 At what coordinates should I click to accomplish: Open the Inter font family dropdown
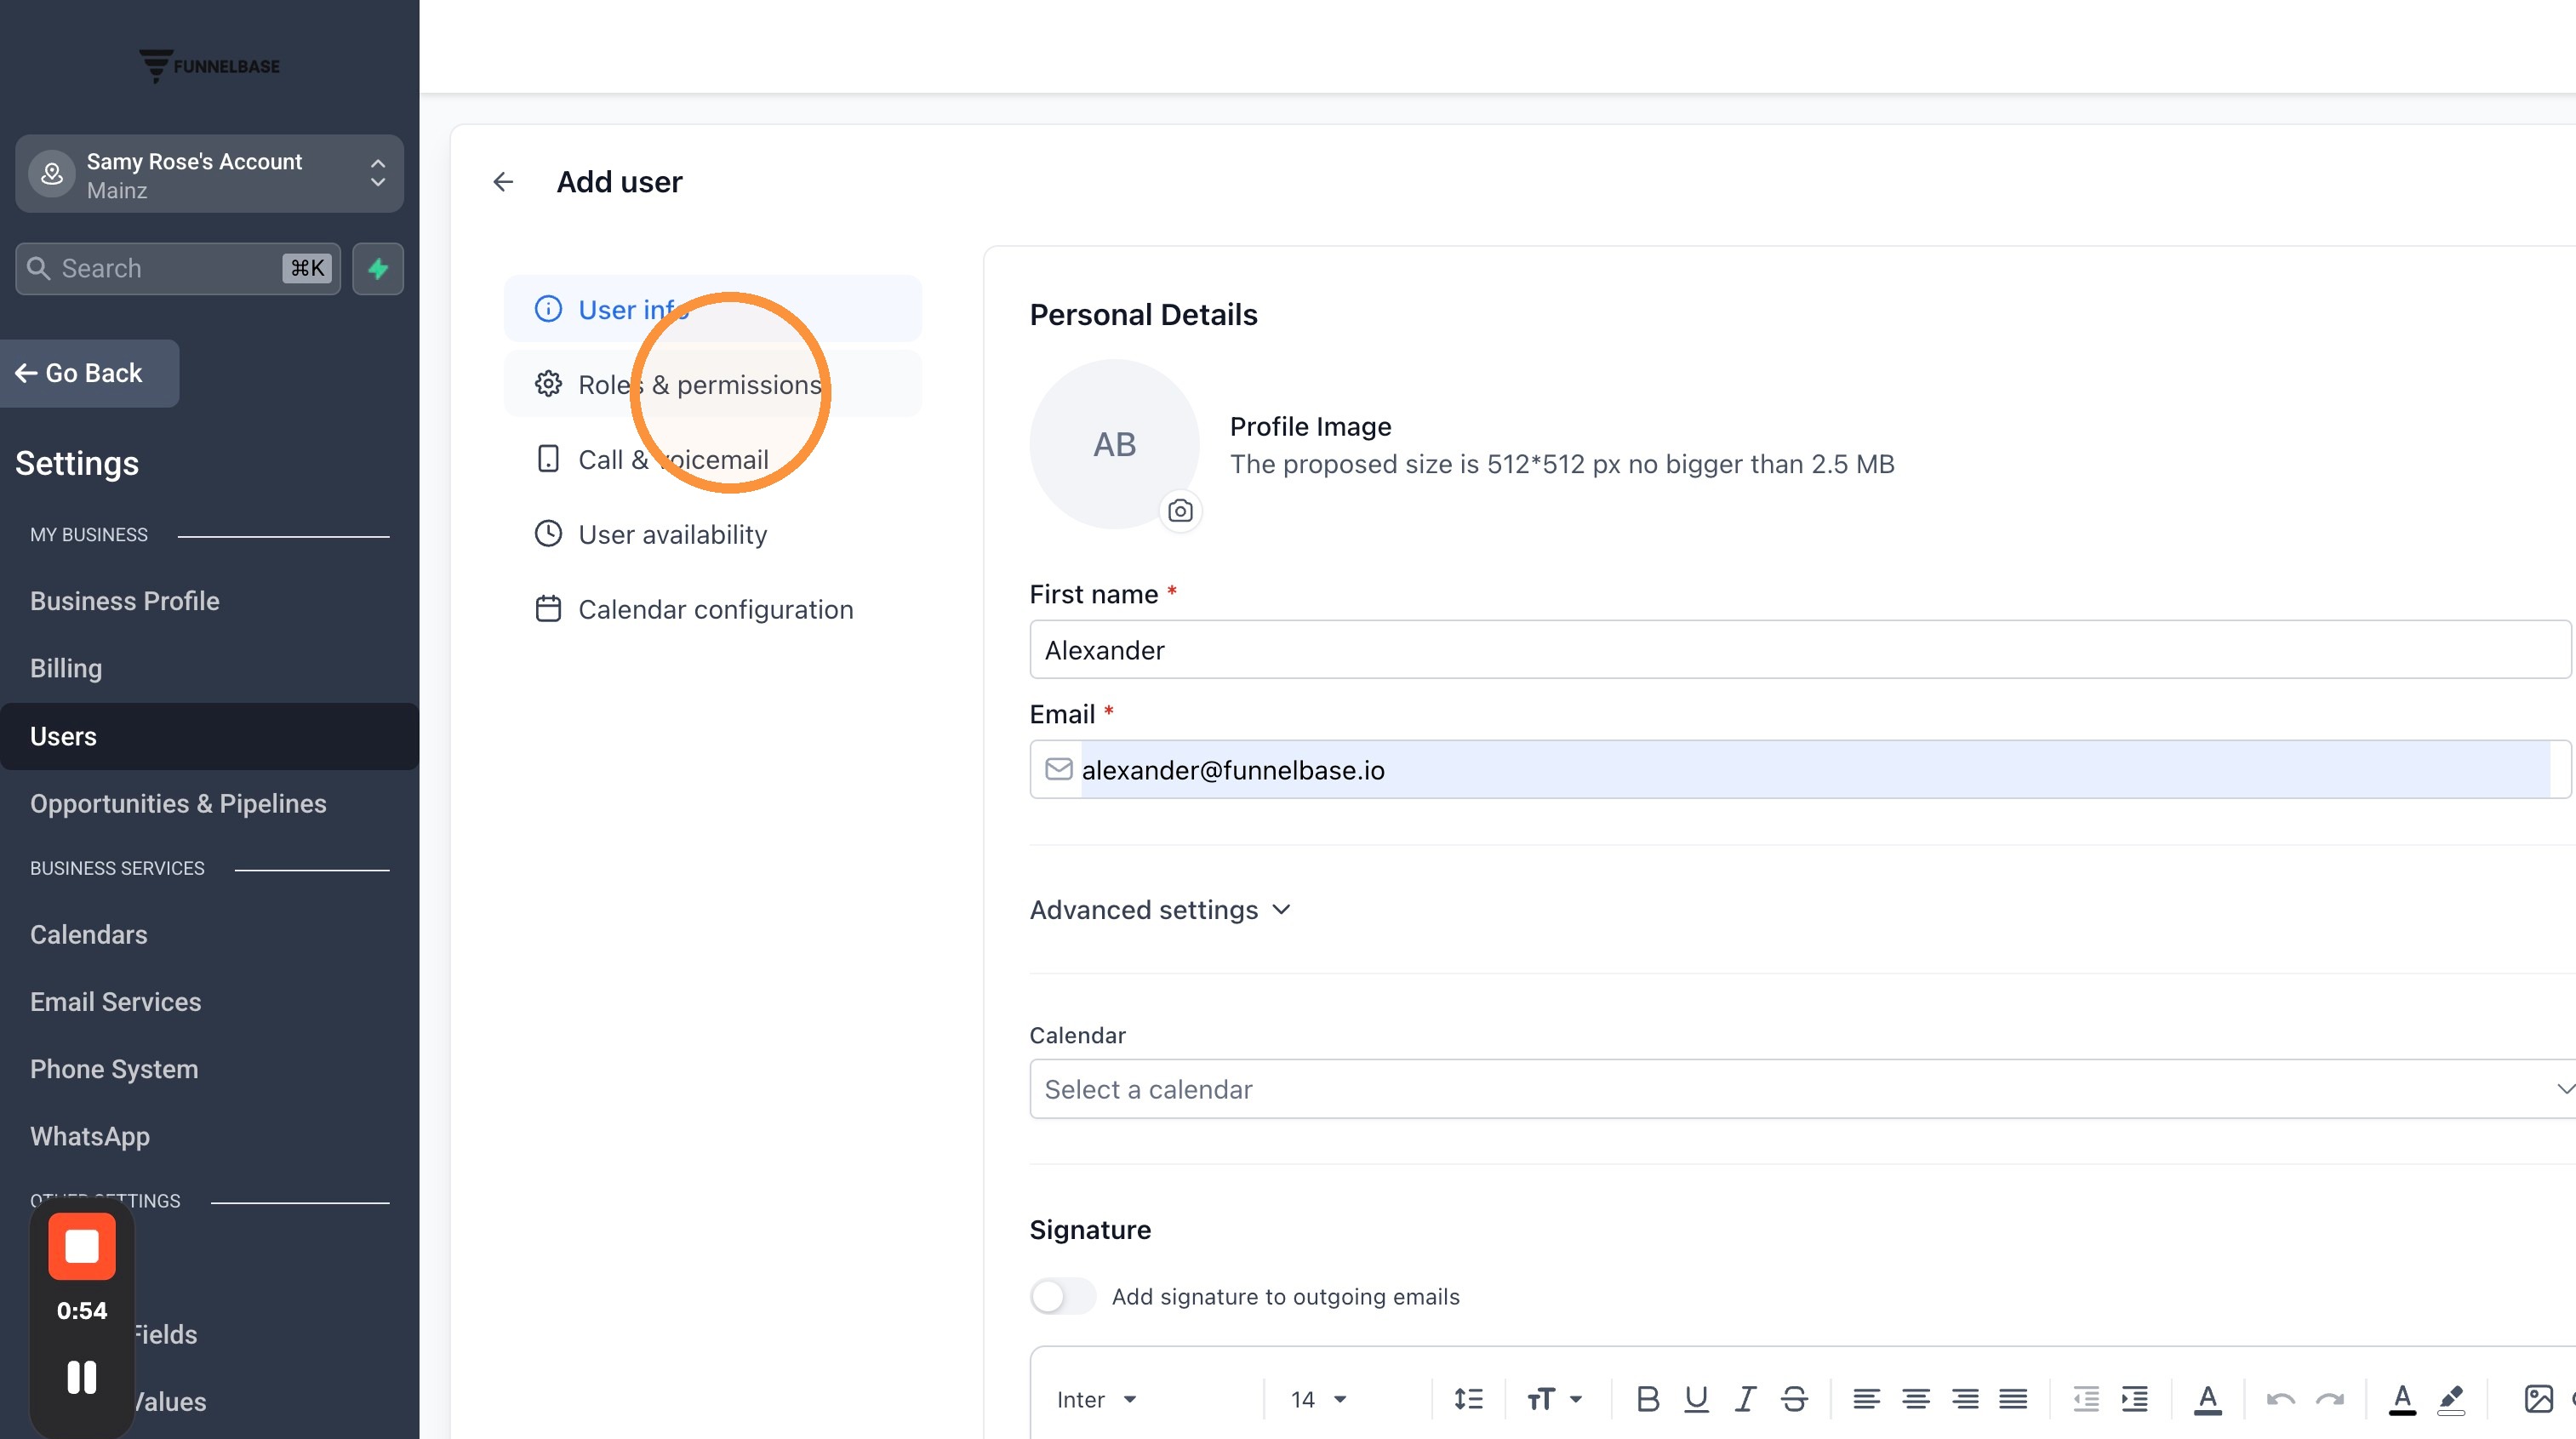1098,1399
